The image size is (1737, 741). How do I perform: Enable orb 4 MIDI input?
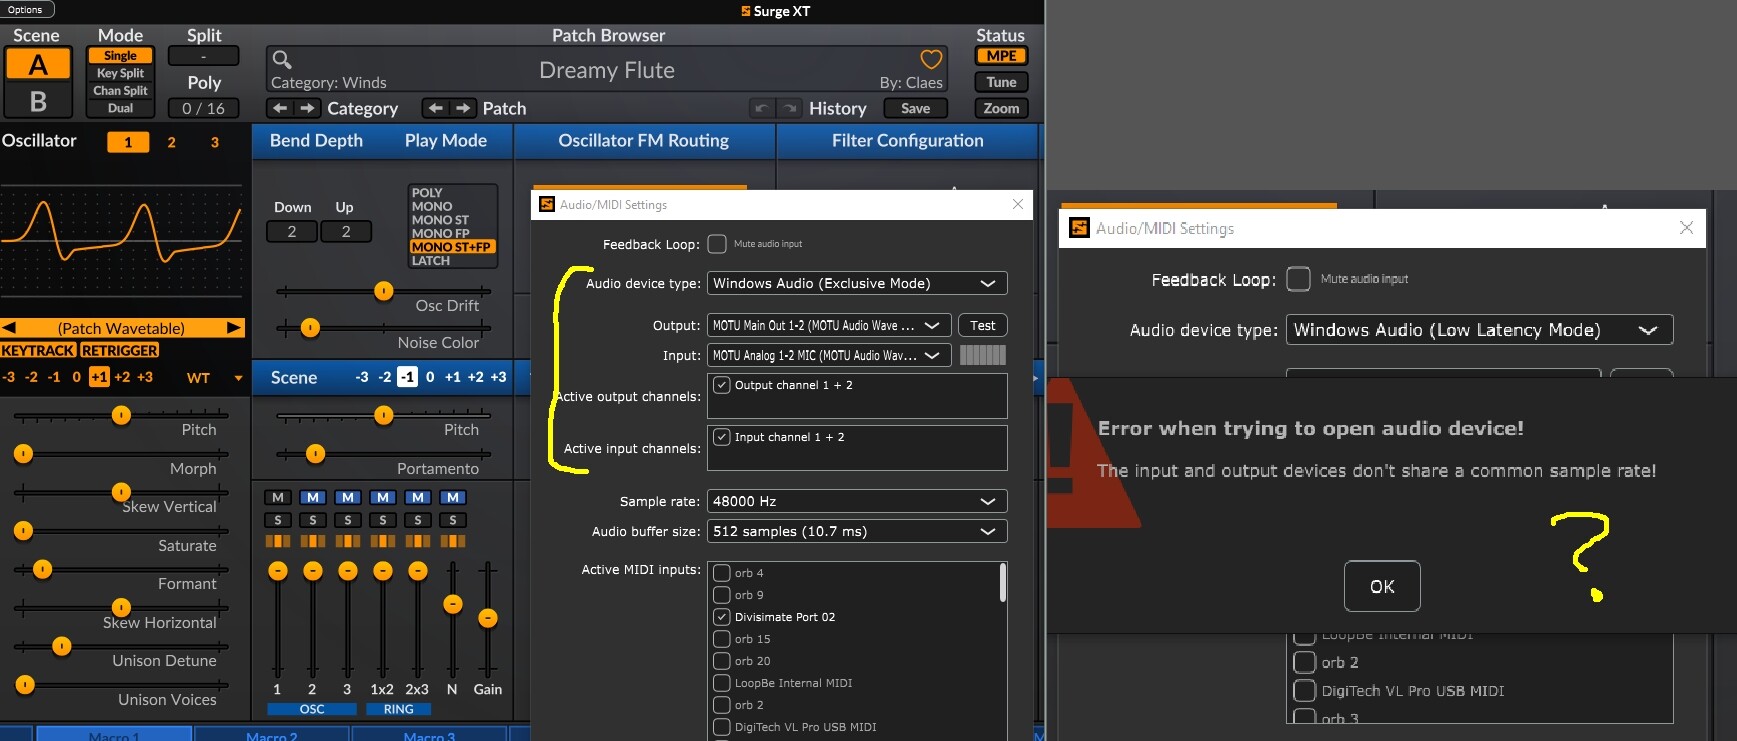tap(721, 573)
